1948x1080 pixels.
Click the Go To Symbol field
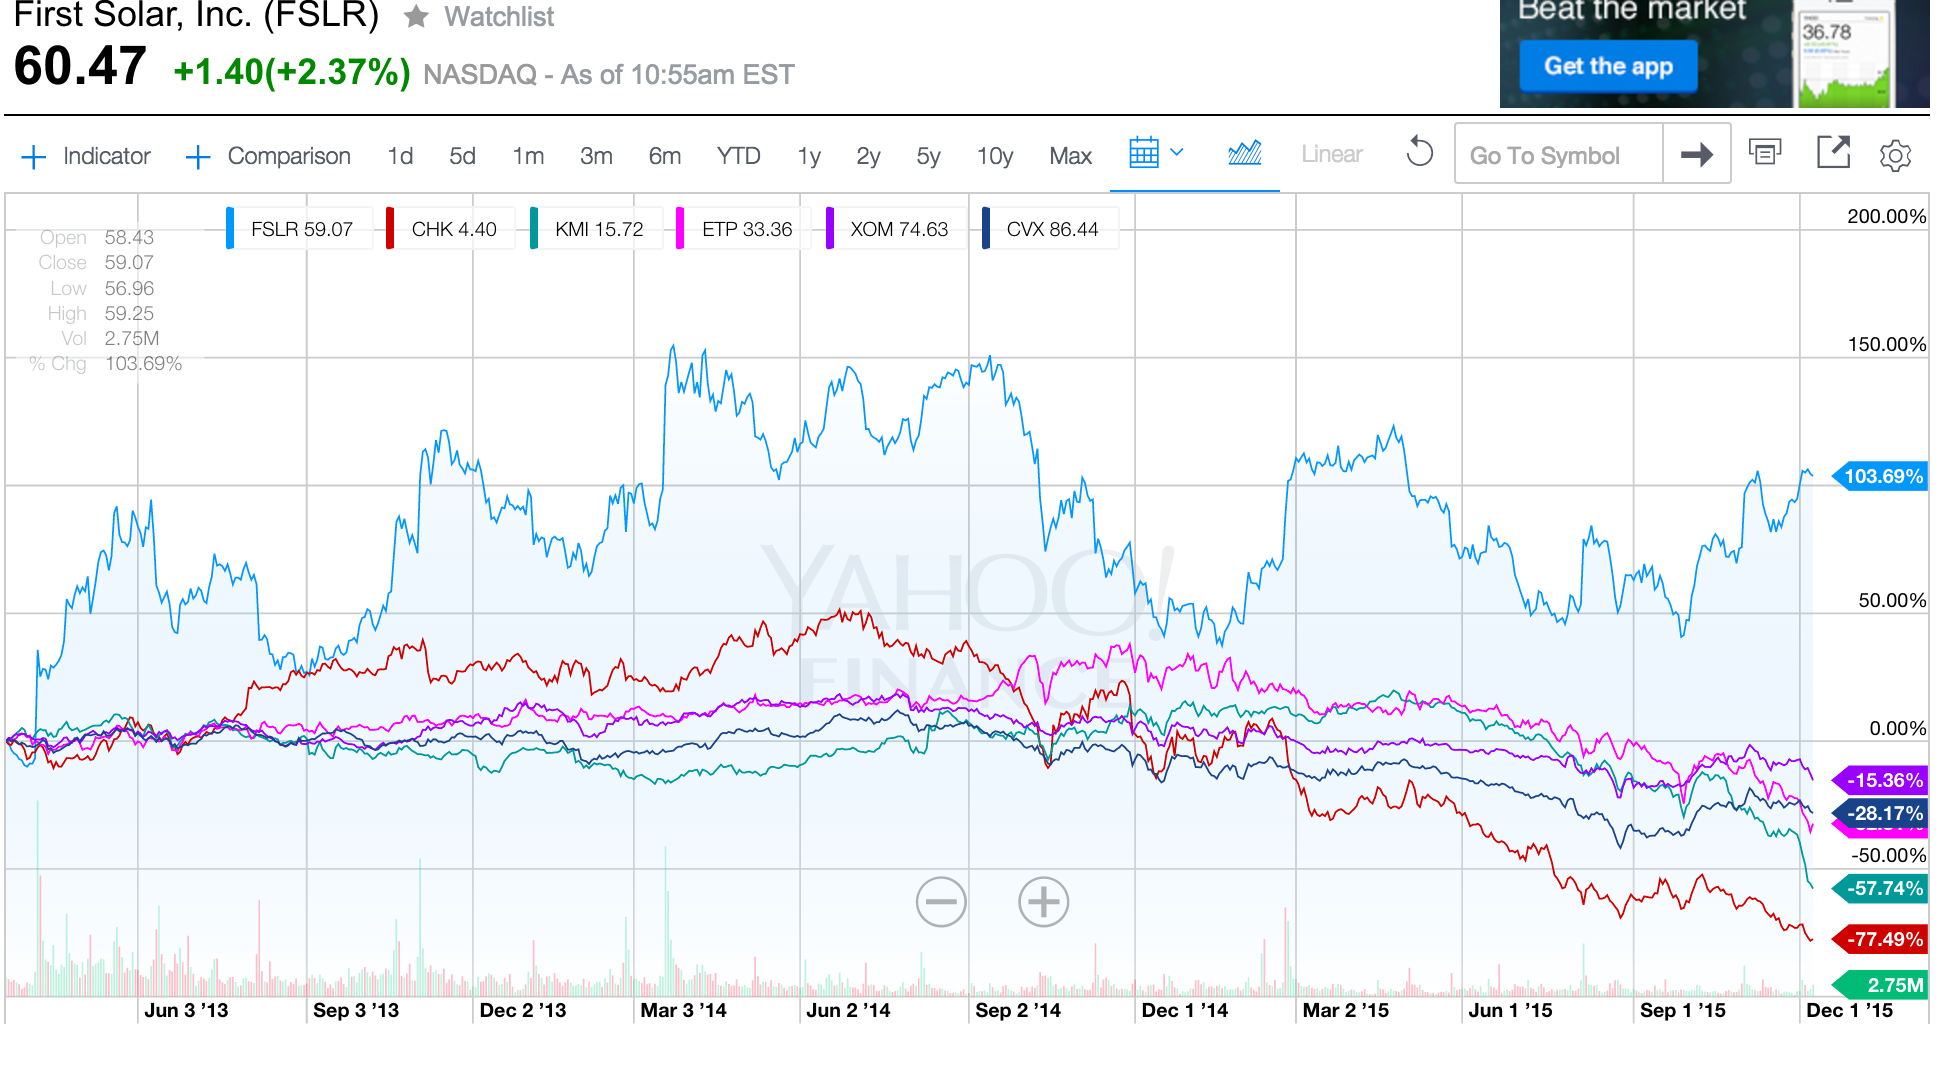(1557, 155)
